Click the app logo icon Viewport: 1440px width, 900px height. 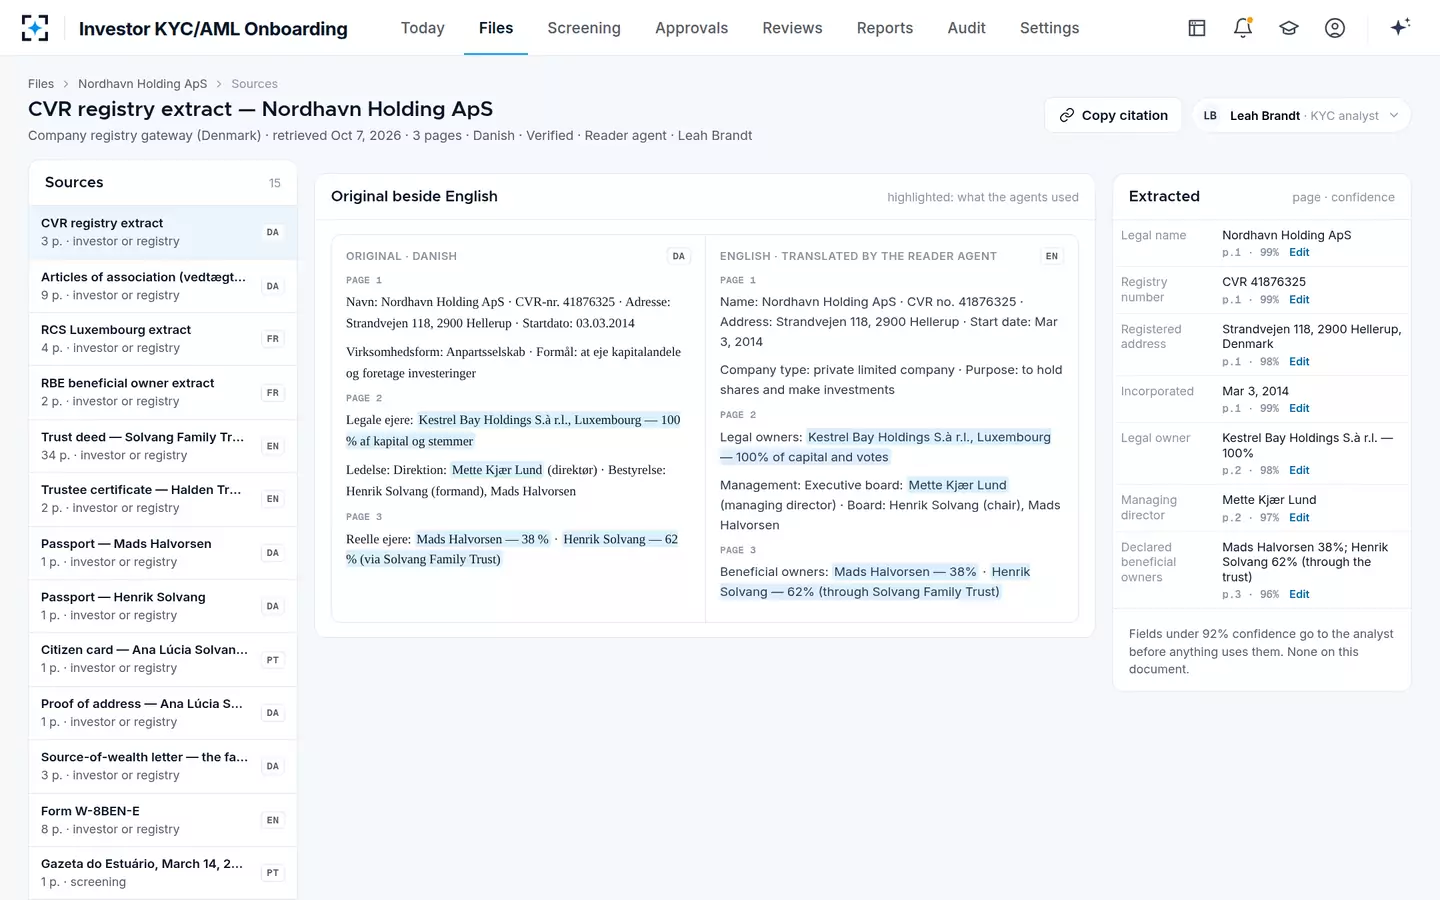[35, 28]
